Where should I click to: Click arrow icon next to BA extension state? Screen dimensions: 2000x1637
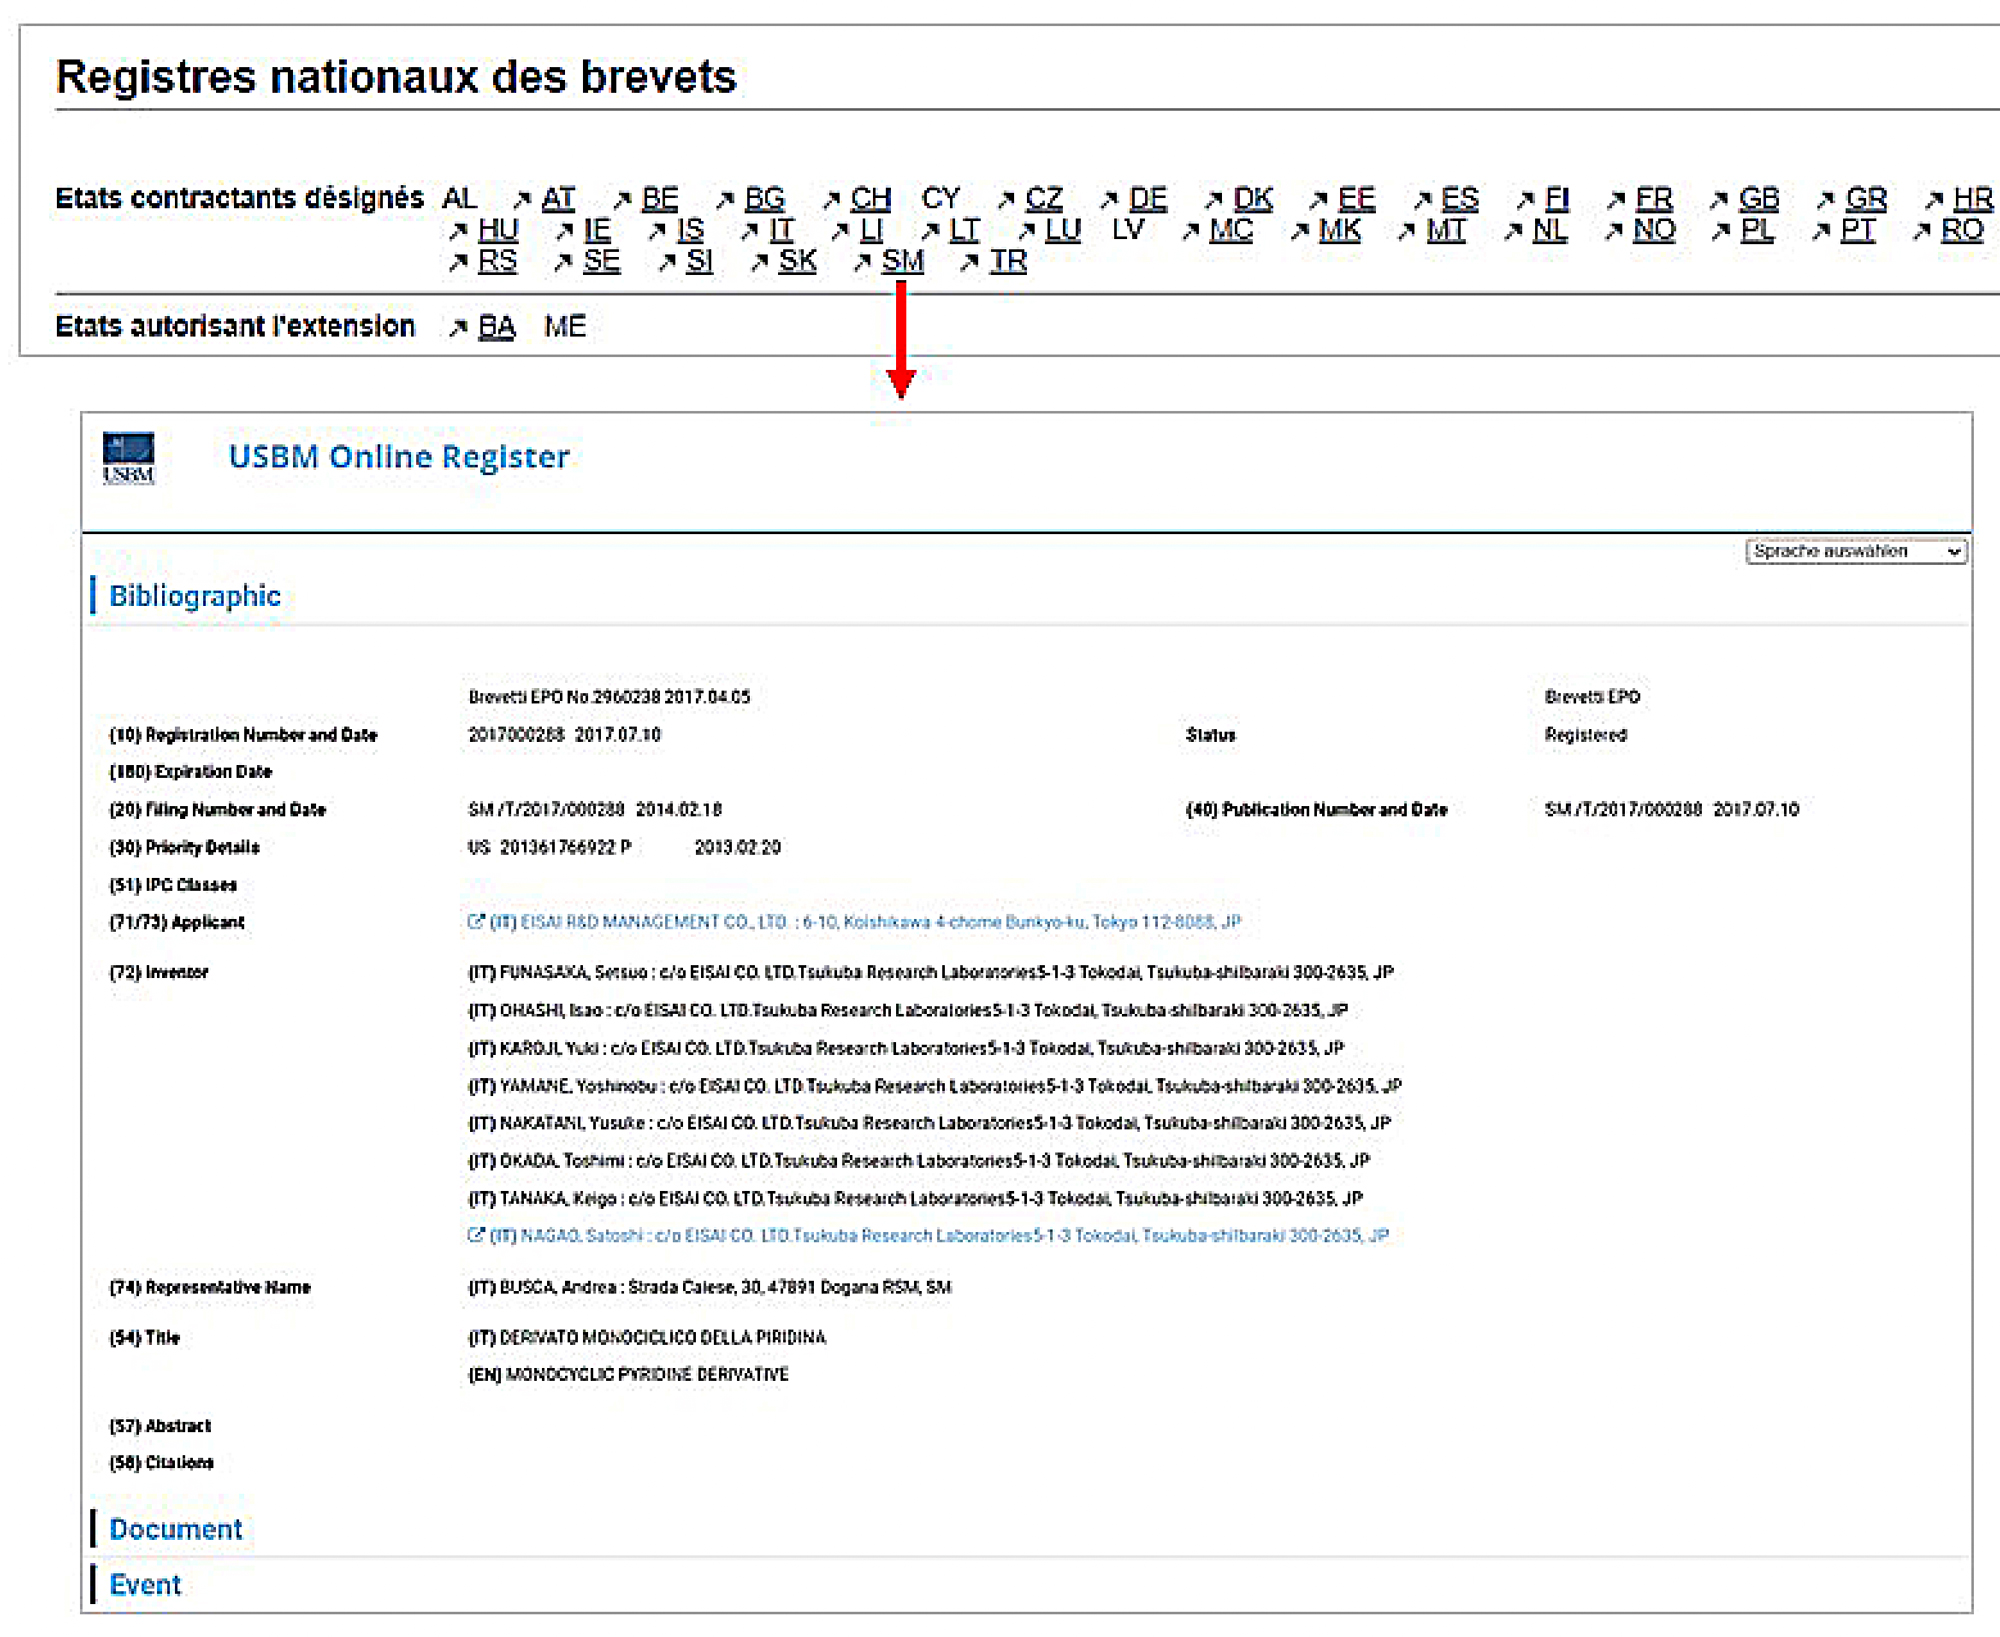(458, 327)
